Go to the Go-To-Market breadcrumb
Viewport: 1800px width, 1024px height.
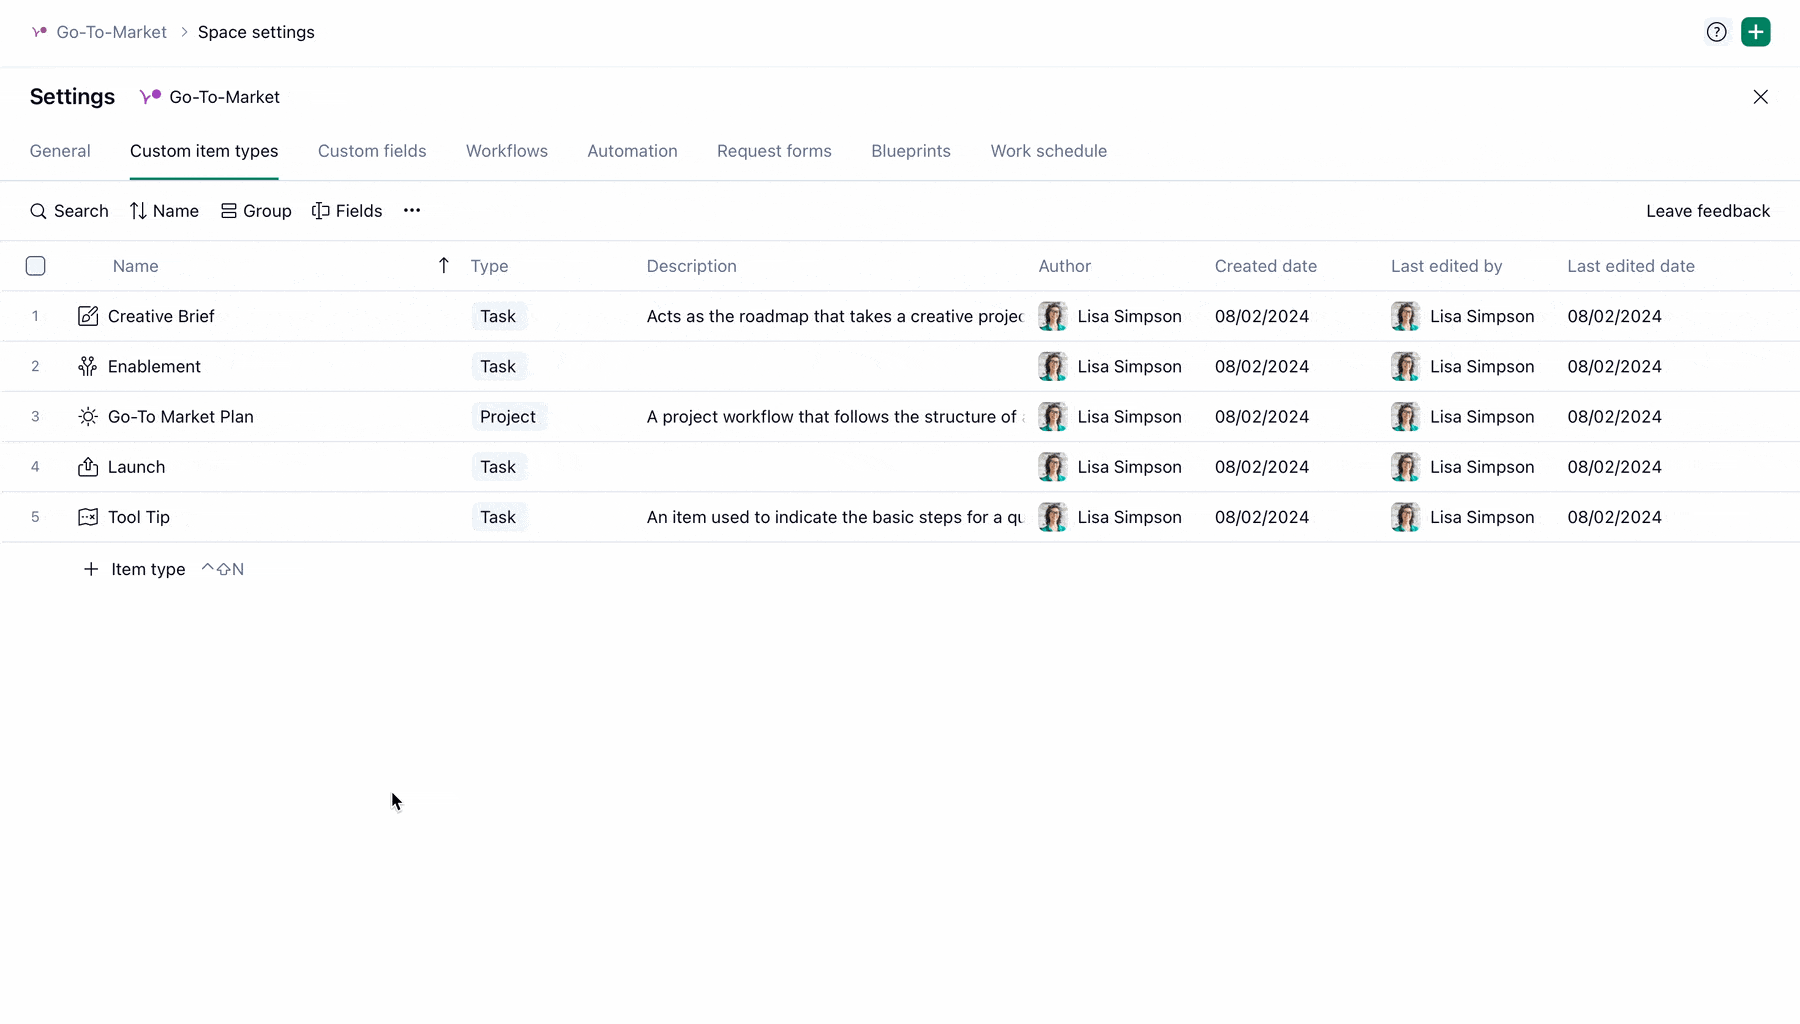pos(111,32)
